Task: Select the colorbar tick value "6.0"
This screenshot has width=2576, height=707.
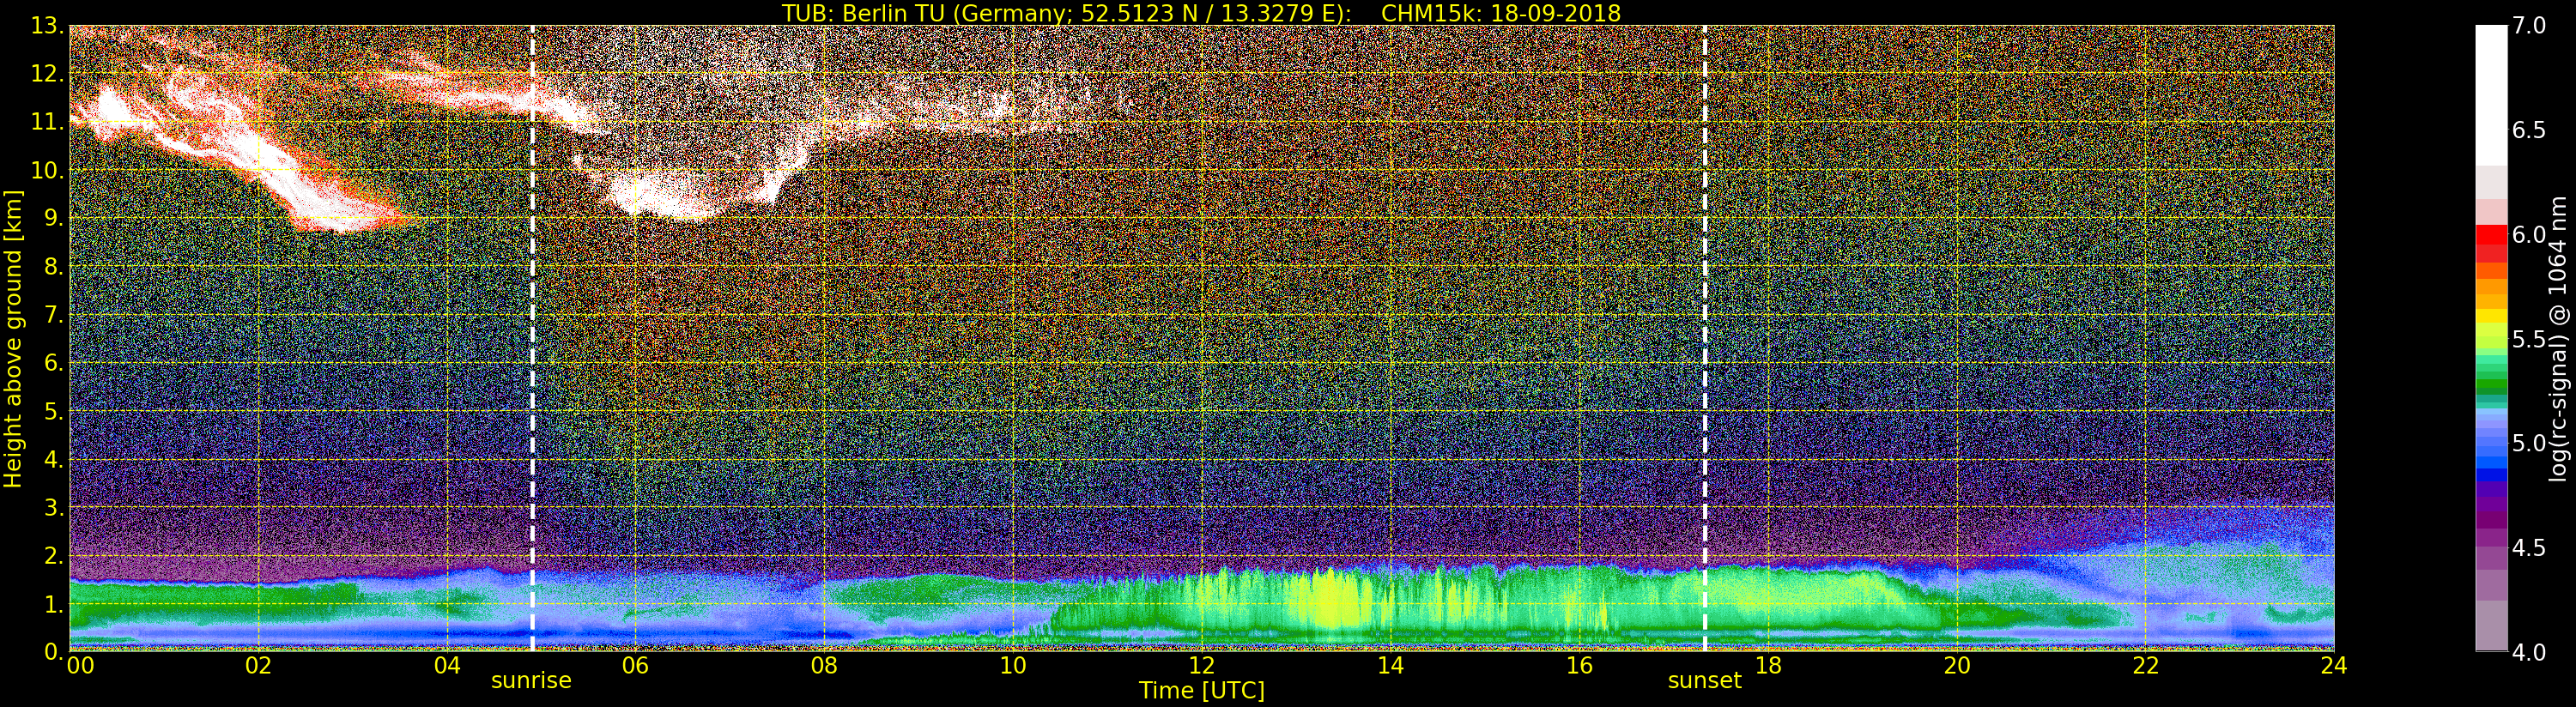Action: click(2528, 235)
